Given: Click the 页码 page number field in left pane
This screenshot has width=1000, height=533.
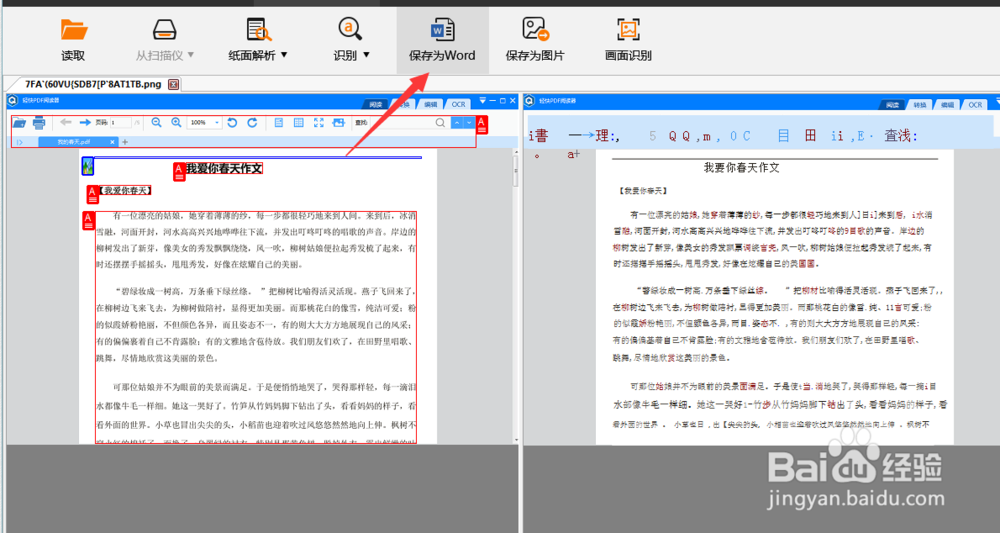Looking at the screenshot, I should [x=120, y=122].
